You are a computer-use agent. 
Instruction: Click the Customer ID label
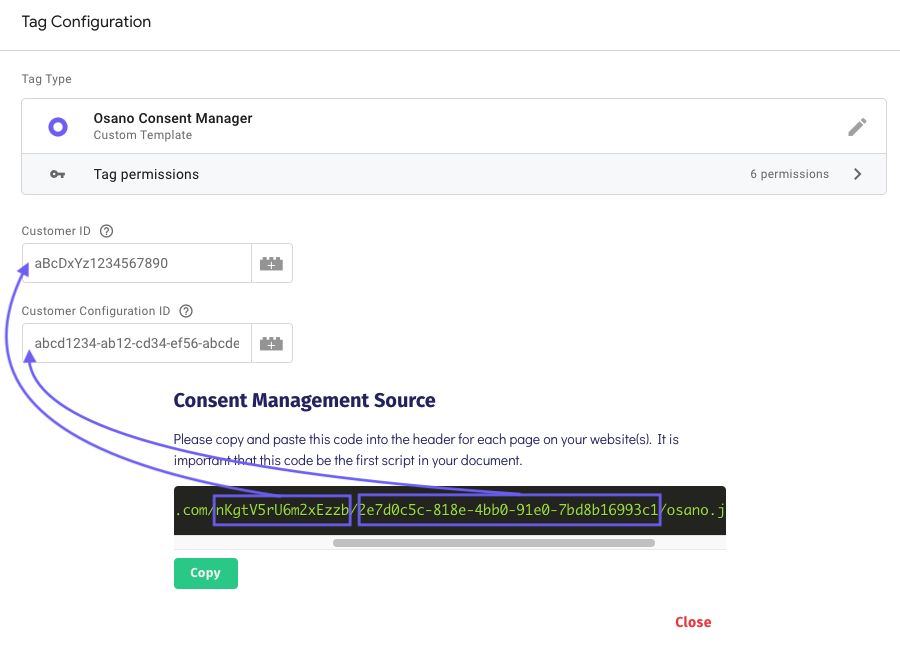(56, 231)
